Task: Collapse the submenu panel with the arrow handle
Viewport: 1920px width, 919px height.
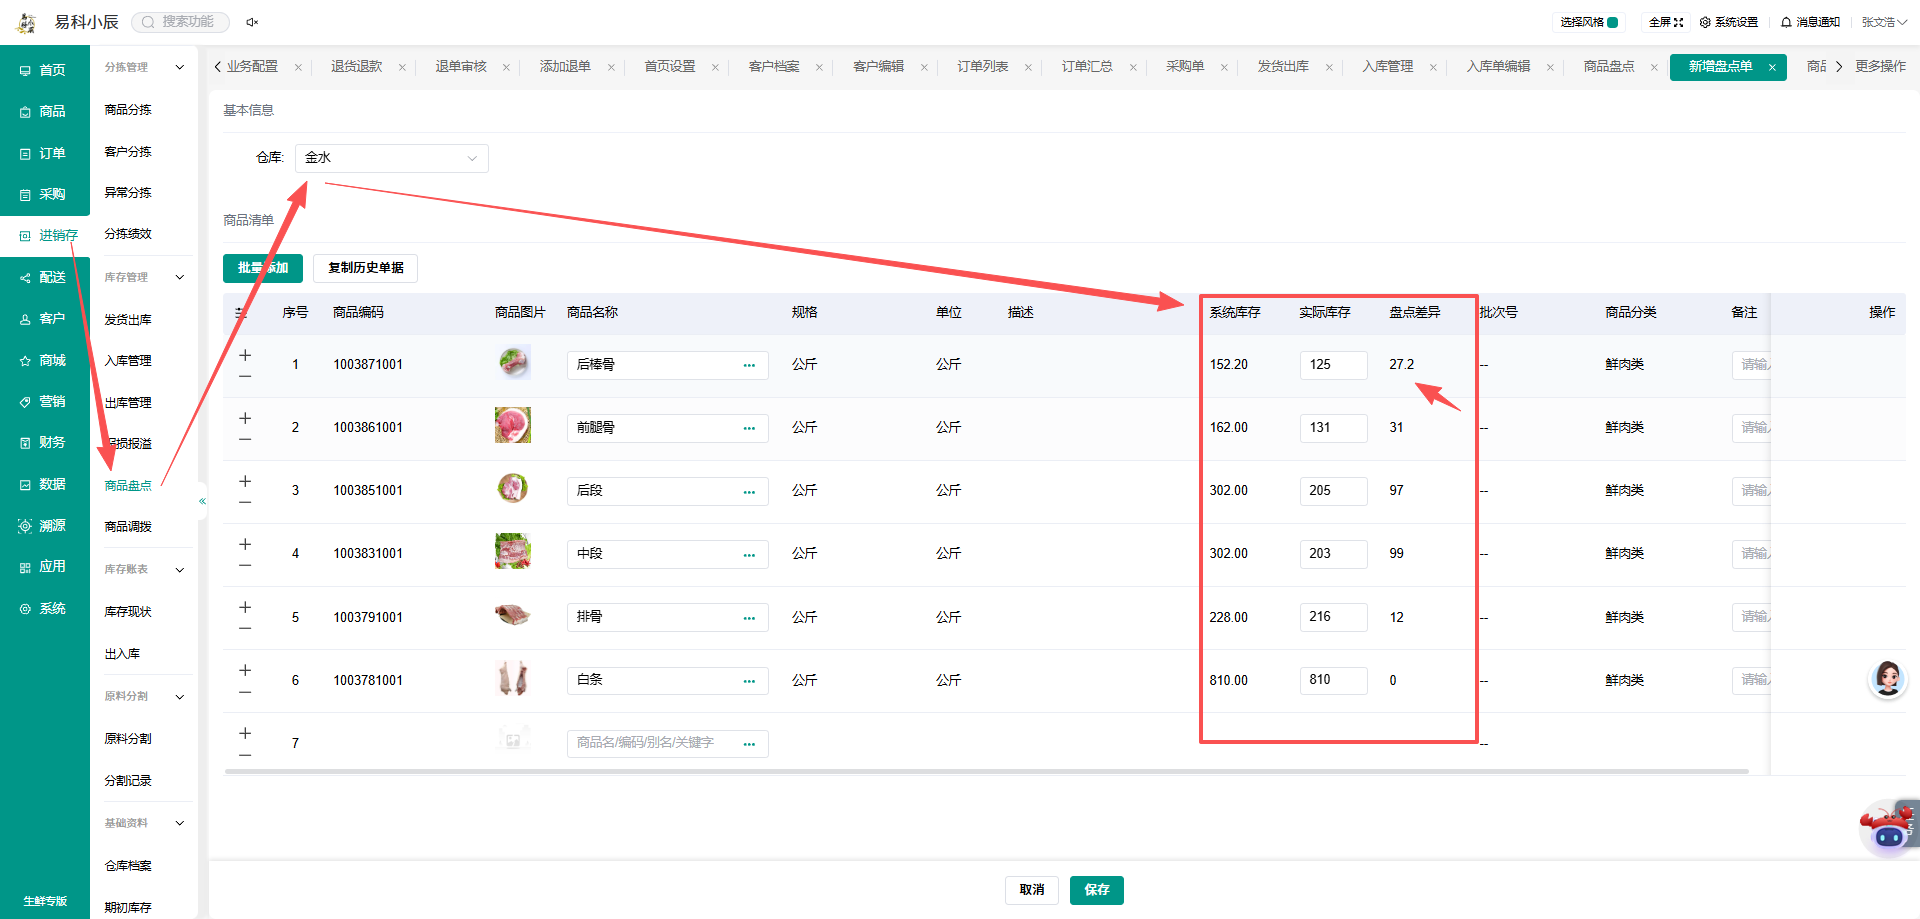Action: pyautogui.click(x=202, y=501)
